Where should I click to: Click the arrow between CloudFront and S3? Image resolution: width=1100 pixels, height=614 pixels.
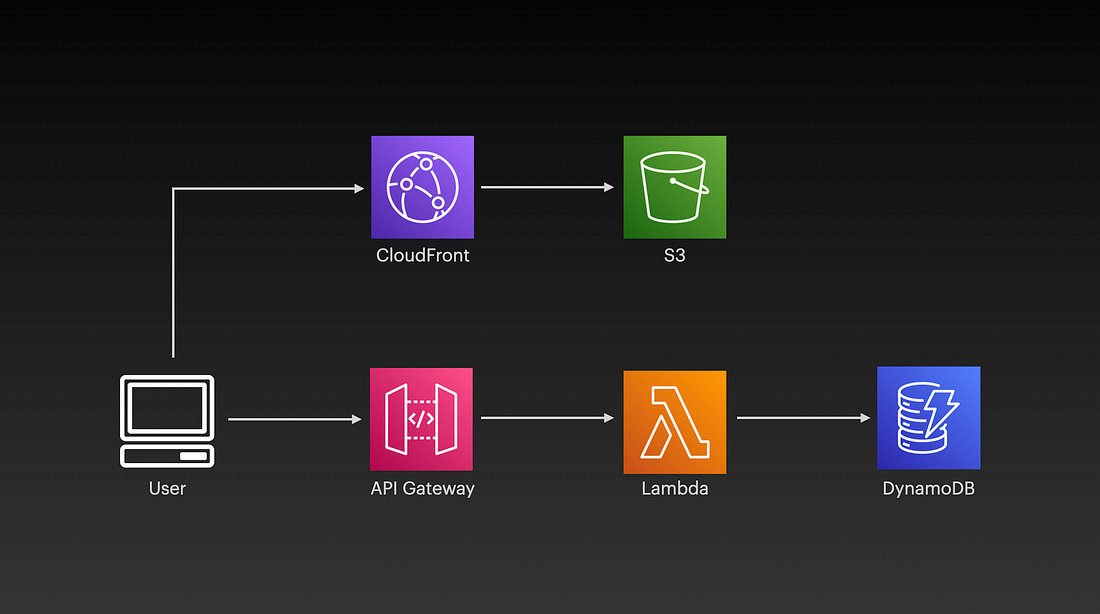coord(548,187)
